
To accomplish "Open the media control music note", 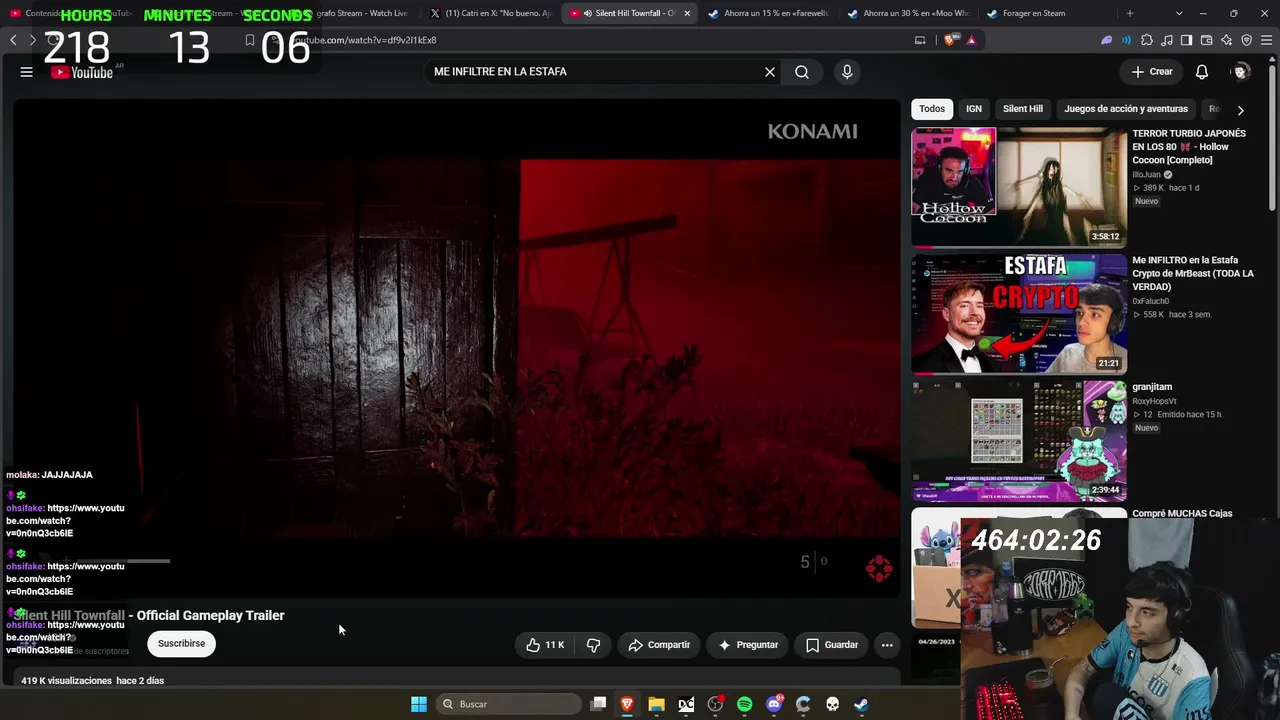I will tap(1166, 40).
